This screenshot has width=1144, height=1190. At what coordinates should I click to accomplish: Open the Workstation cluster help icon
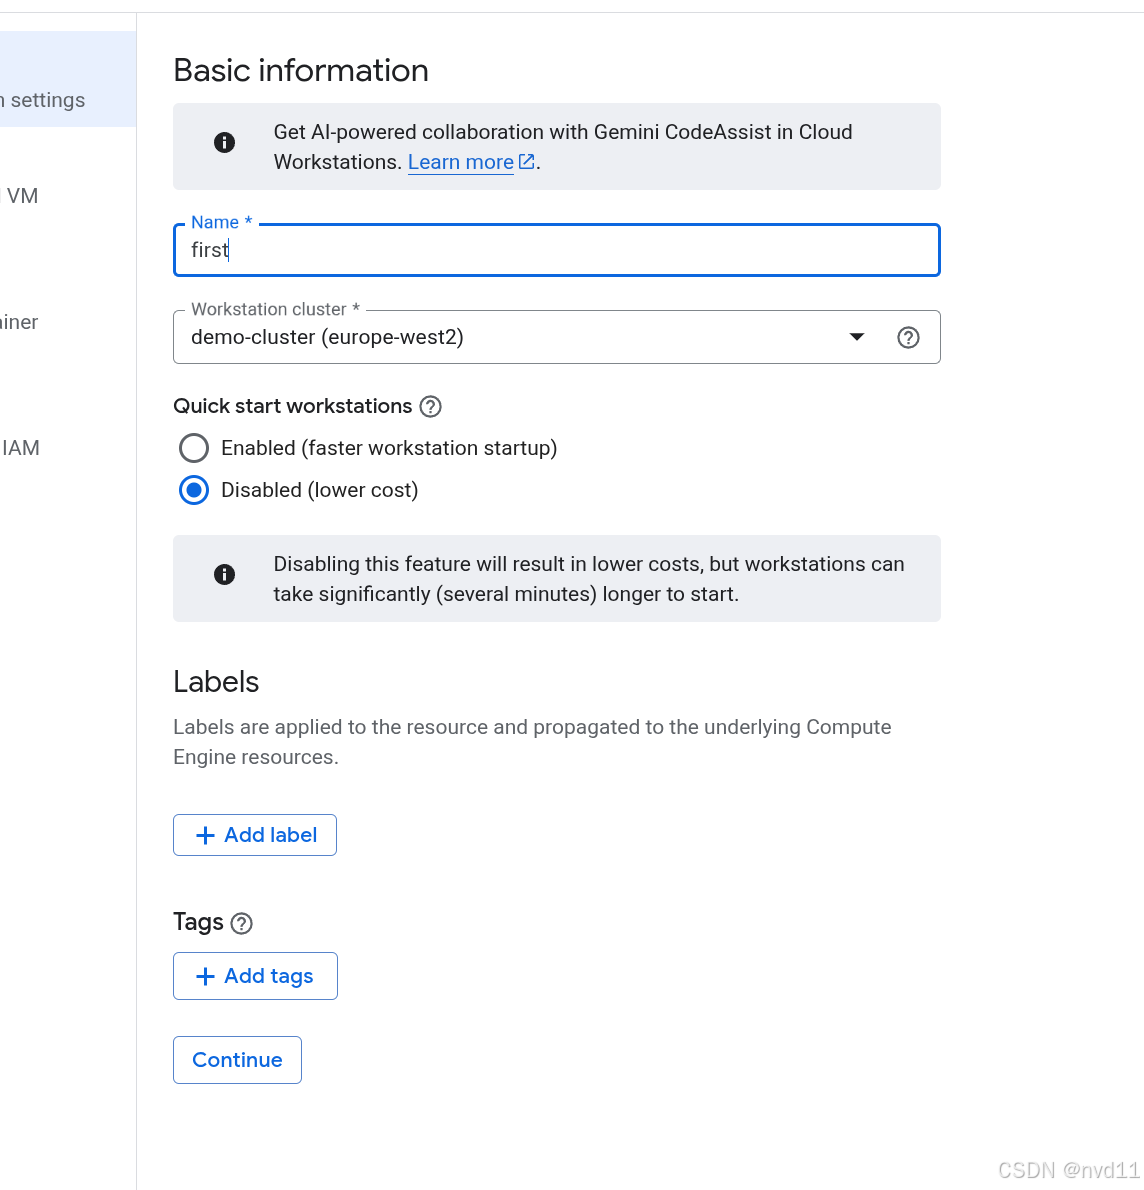[908, 338]
